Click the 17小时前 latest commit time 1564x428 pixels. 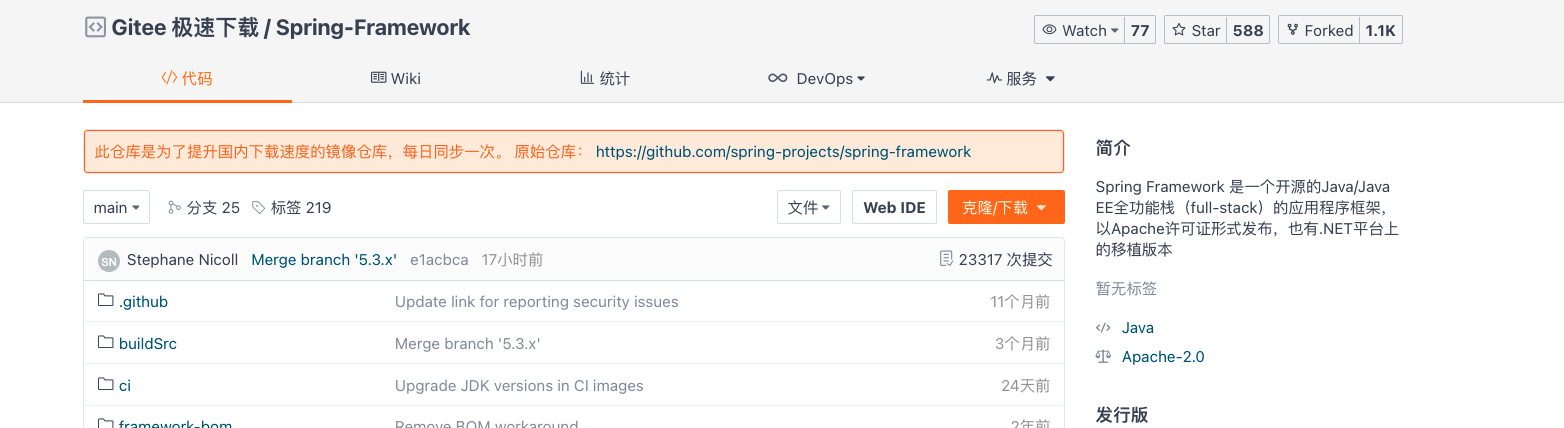tap(512, 260)
